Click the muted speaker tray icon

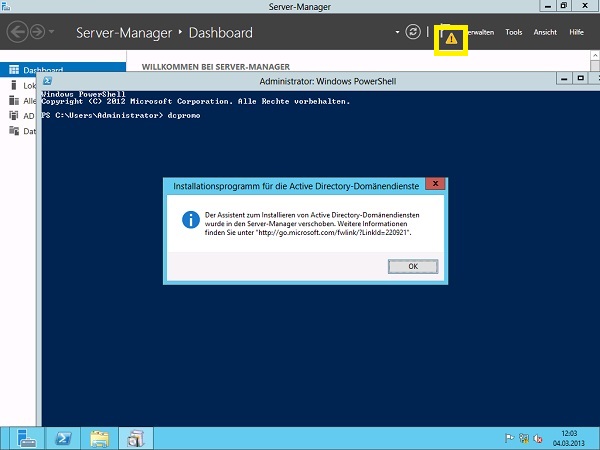coord(538,438)
